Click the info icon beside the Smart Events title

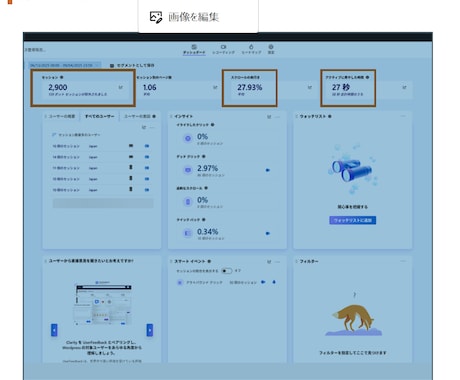tap(209, 261)
